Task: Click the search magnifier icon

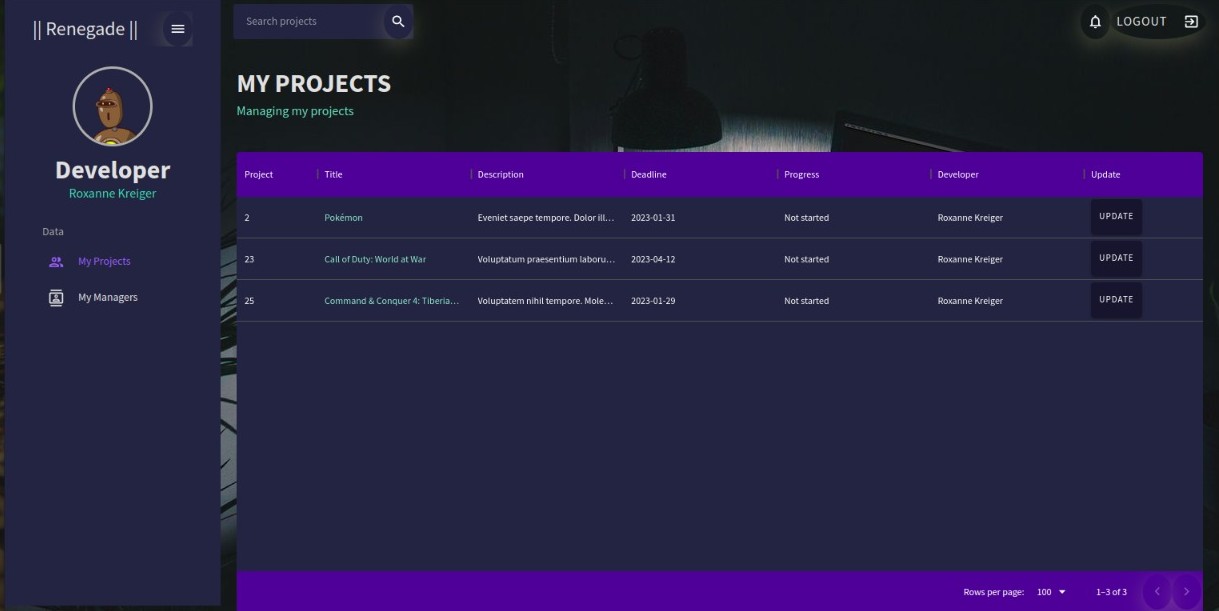Action: [x=398, y=20]
